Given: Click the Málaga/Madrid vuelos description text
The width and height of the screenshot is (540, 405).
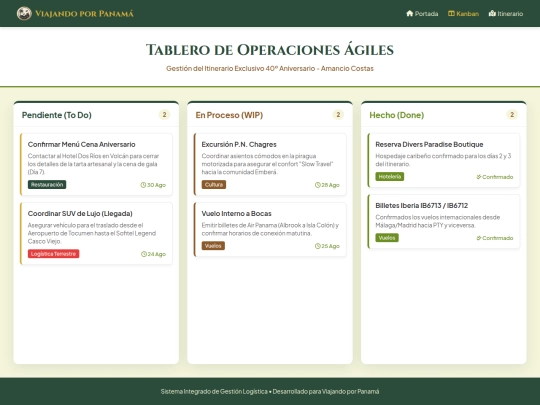Looking at the screenshot, I should click(438, 221).
